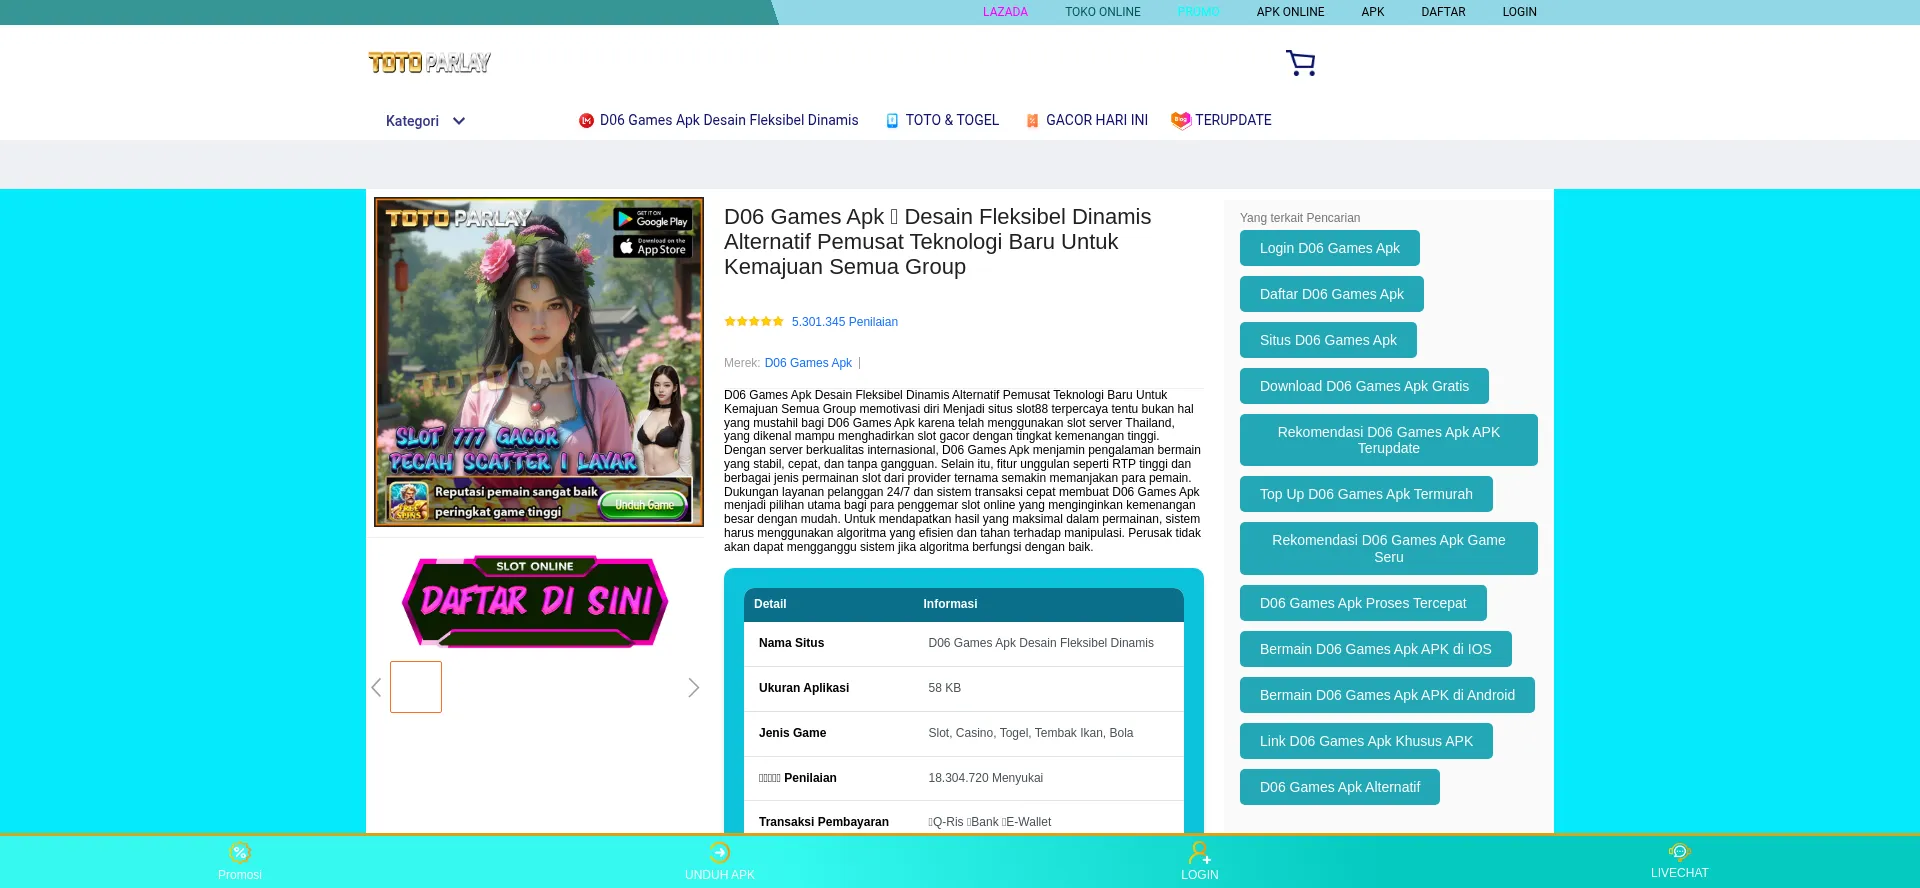Image resolution: width=1920 pixels, height=888 pixels.
Task: Open the GACOR HARI INI link
Action: coord(1097,120)
